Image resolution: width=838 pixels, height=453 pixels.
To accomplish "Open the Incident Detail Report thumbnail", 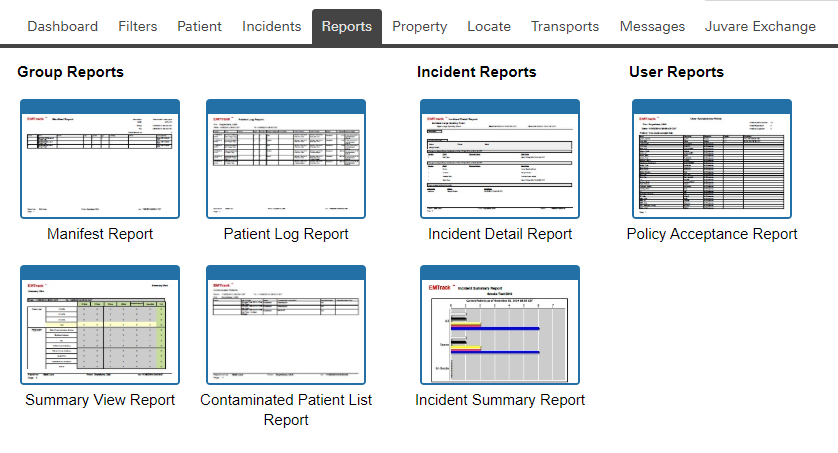I will (x=500, y=159).
